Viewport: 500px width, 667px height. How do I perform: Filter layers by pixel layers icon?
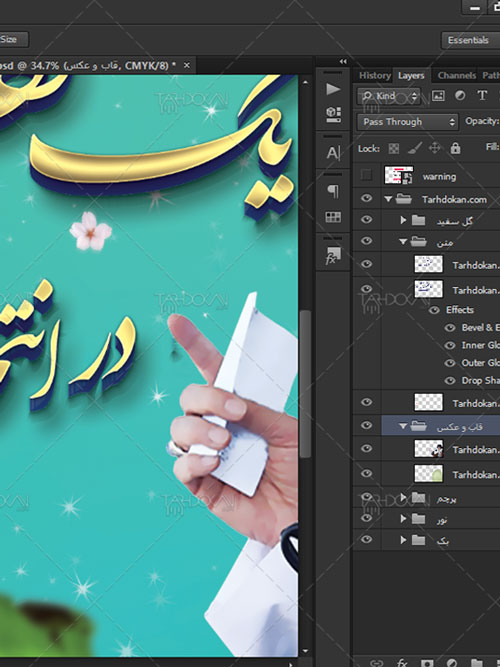[x=438, y=96]
